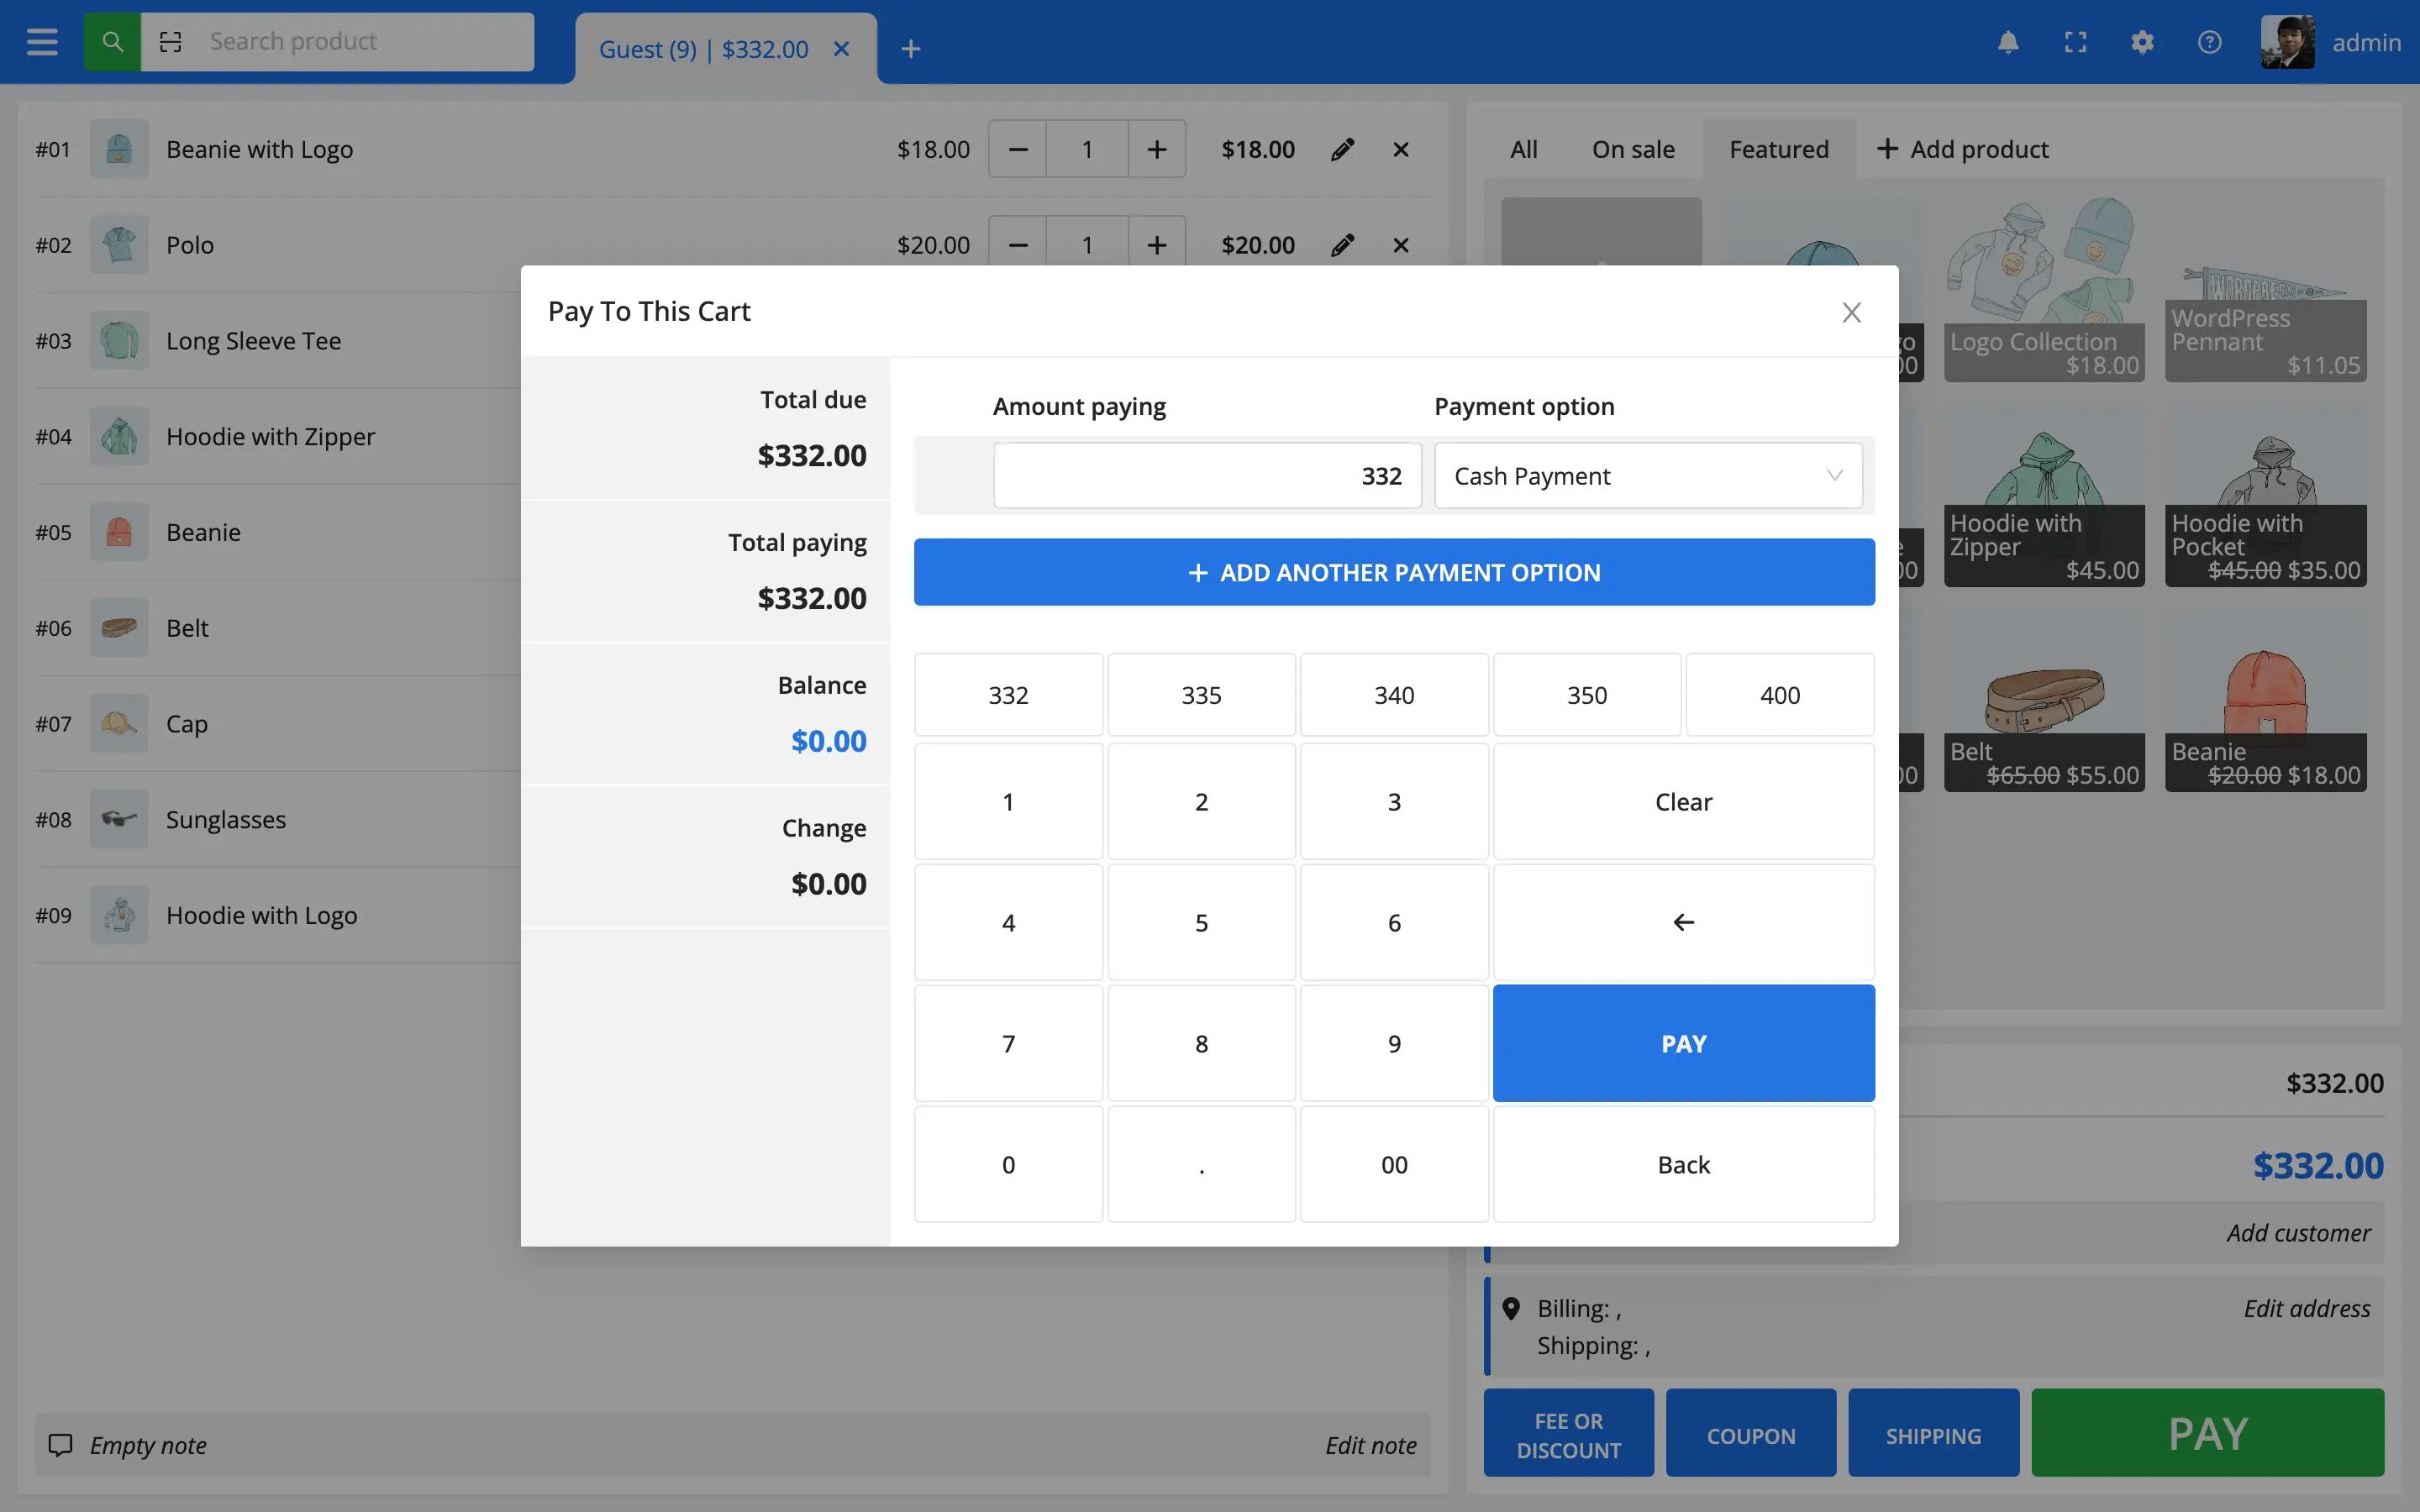Switch to the Guest (9) cart tab
The width and height of the screenshot is (2420, 1512).
703,49
